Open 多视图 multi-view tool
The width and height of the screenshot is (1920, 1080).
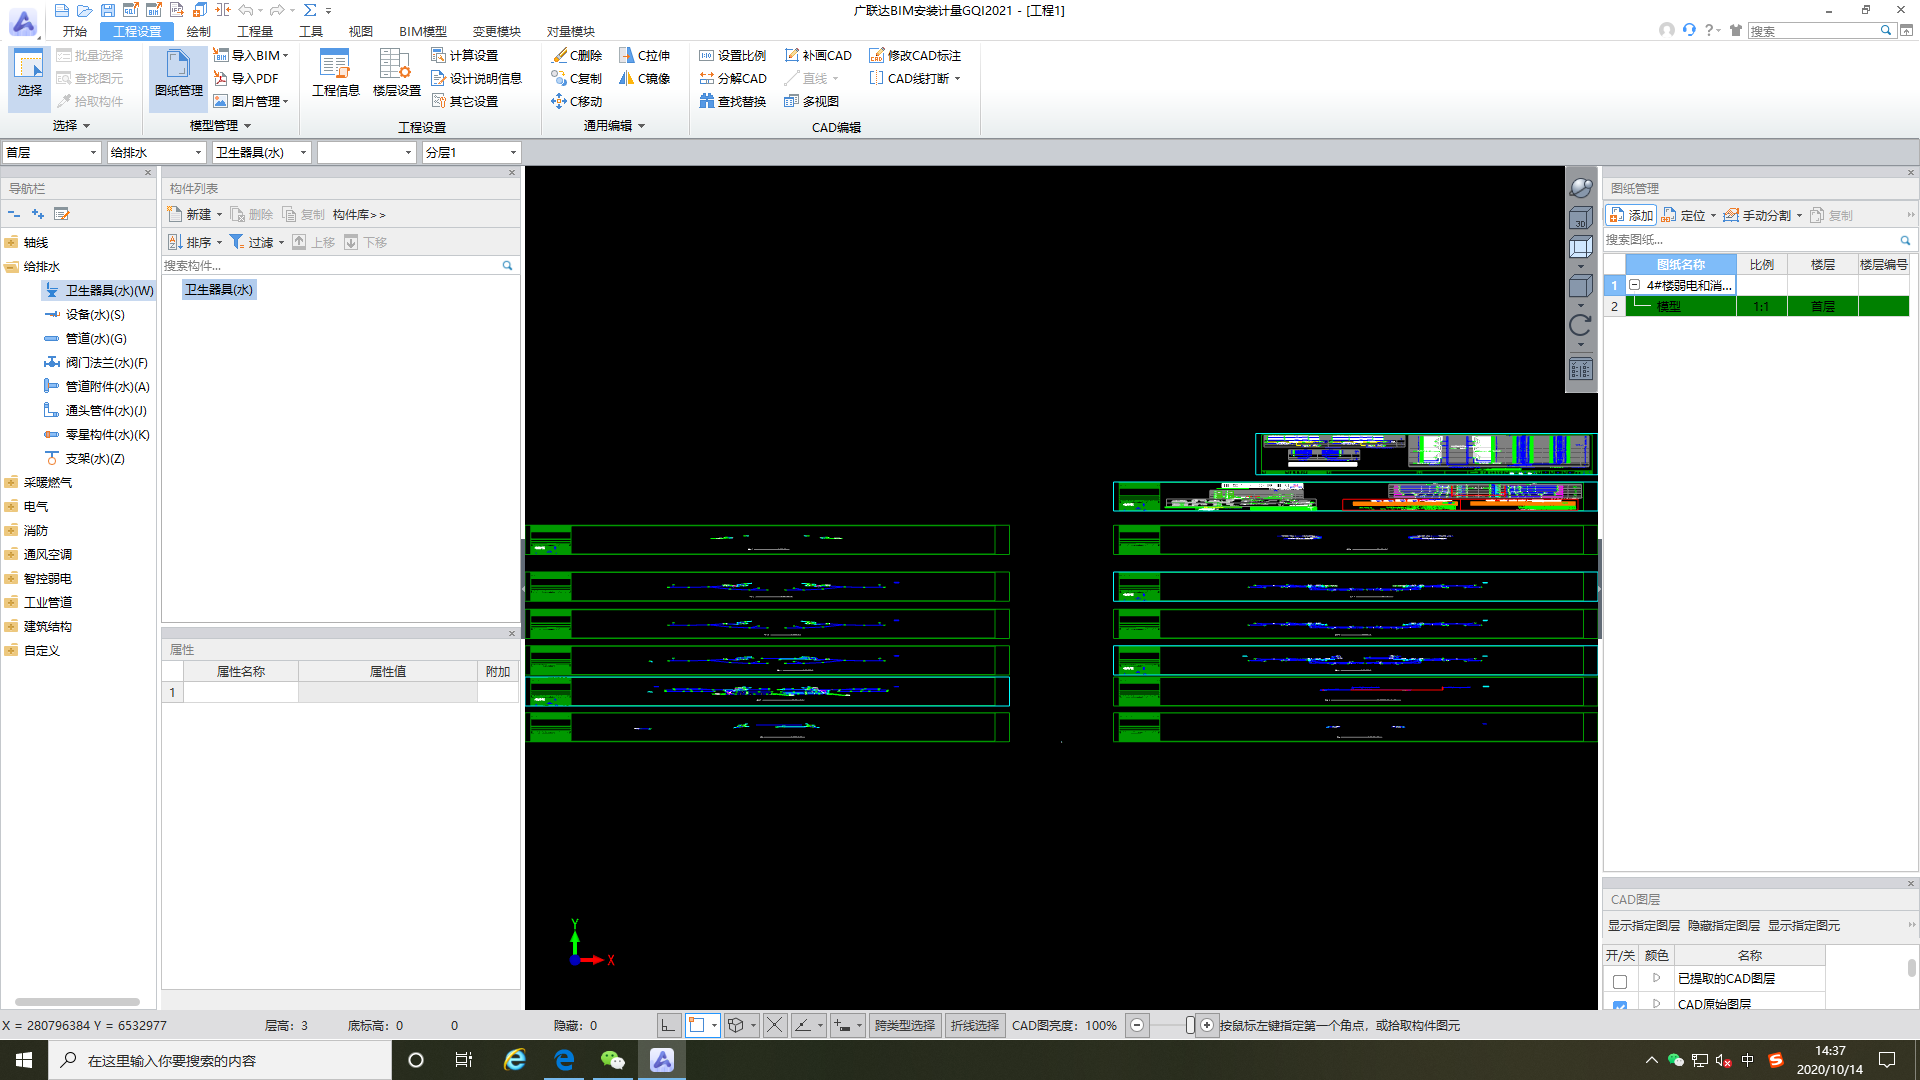coord(811,101)
